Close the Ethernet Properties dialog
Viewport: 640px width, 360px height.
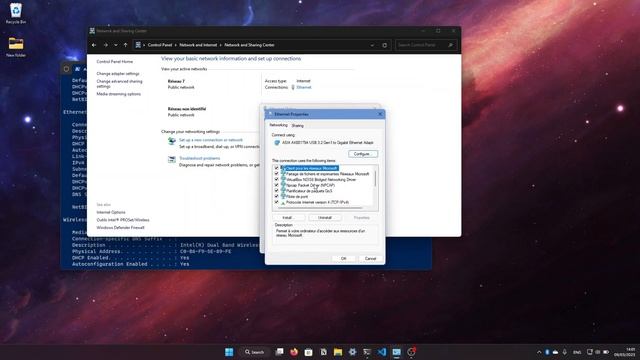click(380, 114)
